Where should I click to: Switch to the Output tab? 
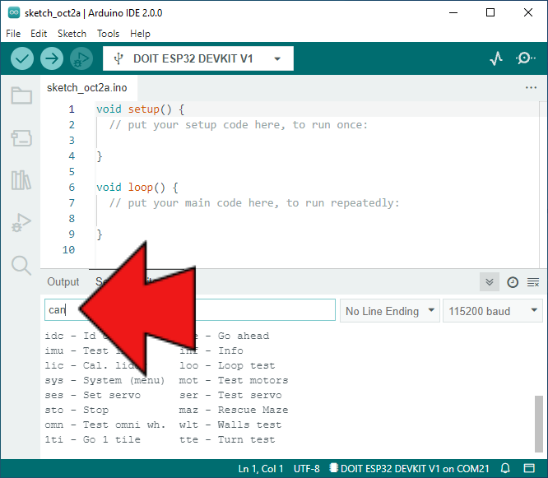tap(63, 282)
